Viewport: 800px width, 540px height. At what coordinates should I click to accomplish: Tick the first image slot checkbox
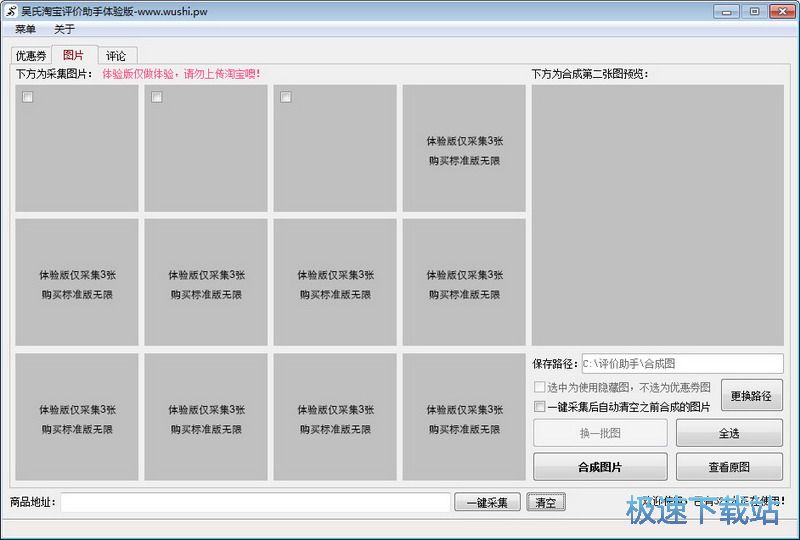pyautogui.click(x=28, y=97)
